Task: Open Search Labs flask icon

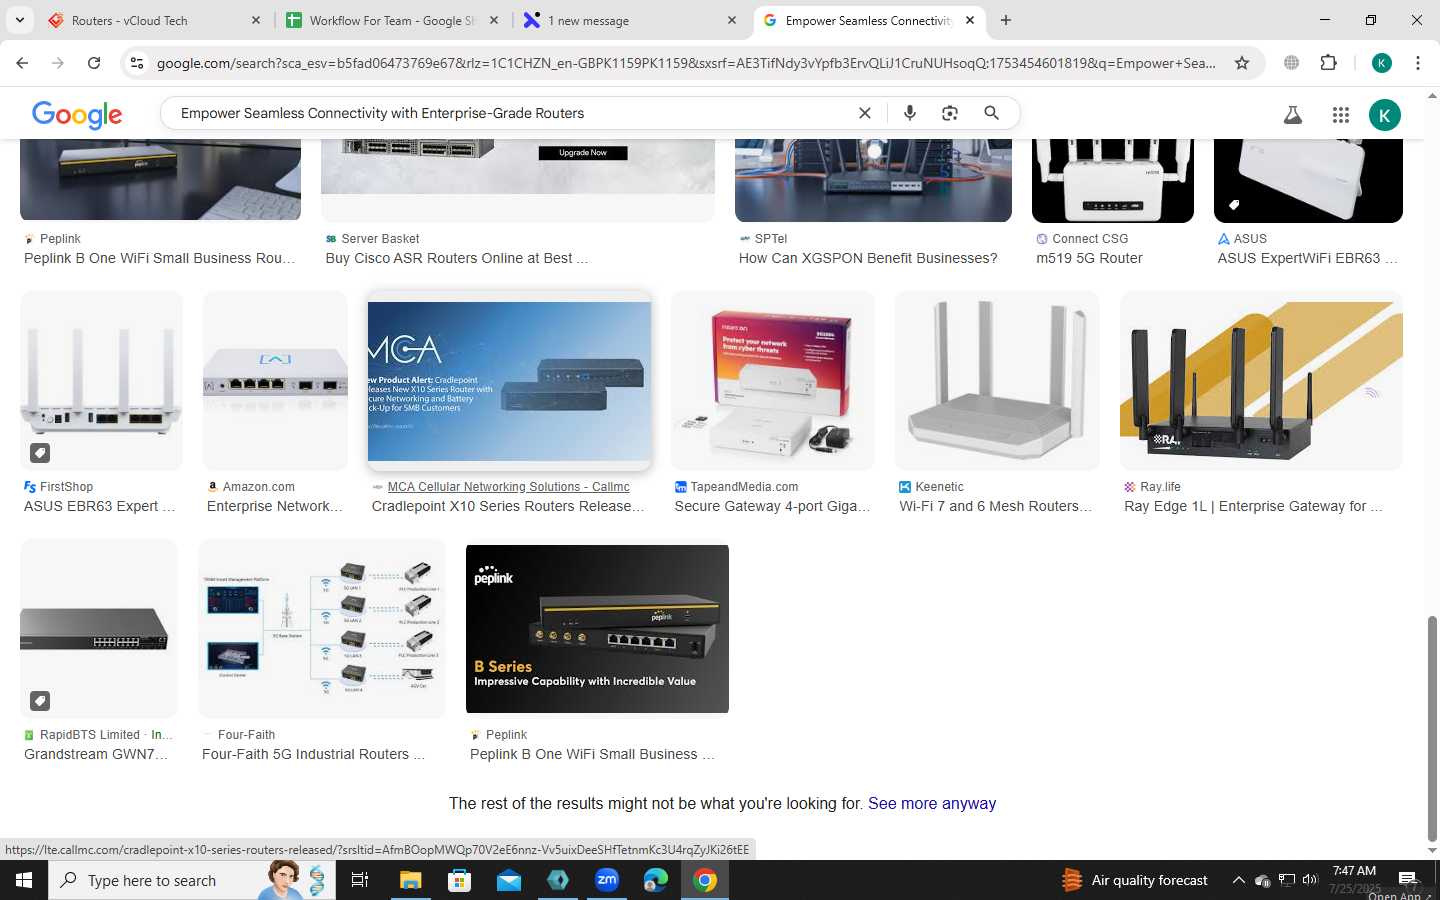Action: coord(1293,115)
